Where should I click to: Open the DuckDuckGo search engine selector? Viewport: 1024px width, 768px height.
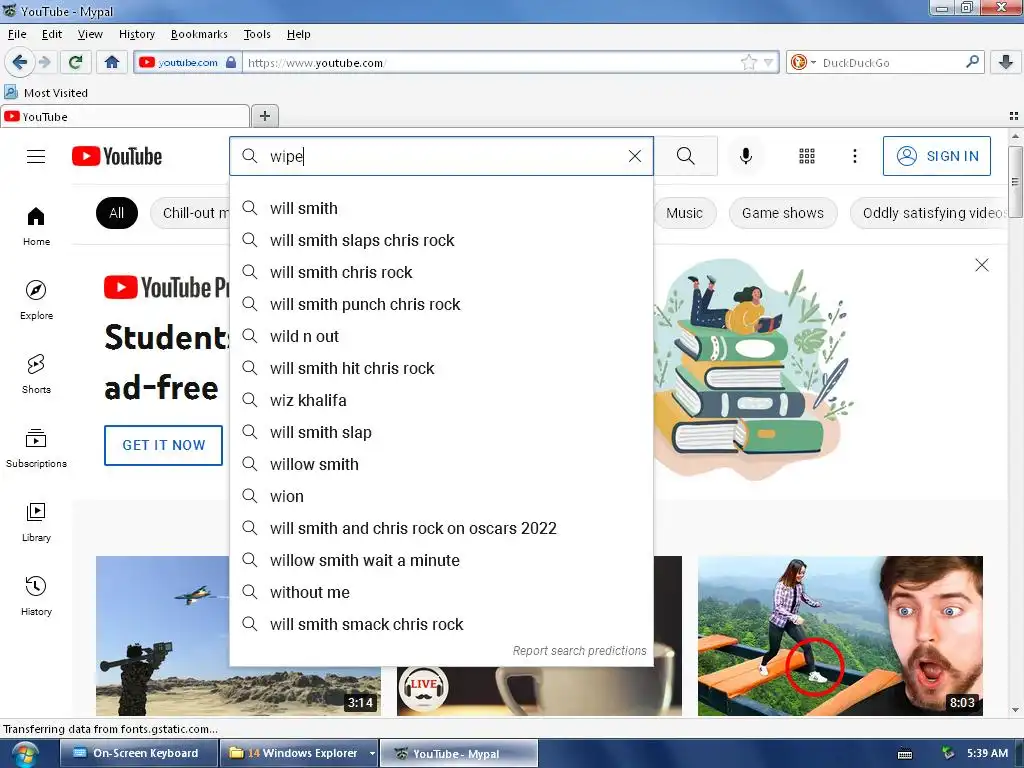803,63
